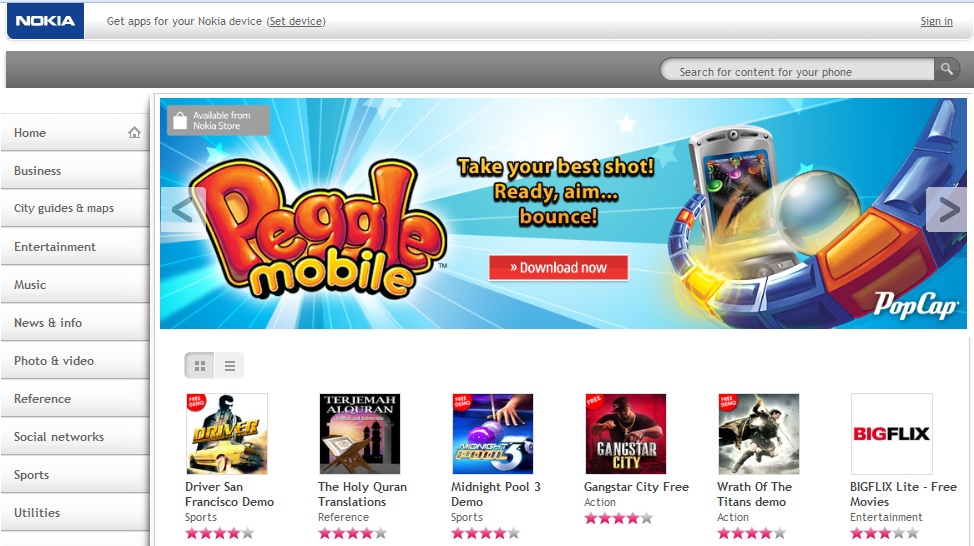
Task: Click Download now button on Peggle banner
Action: tap(558, 268)
